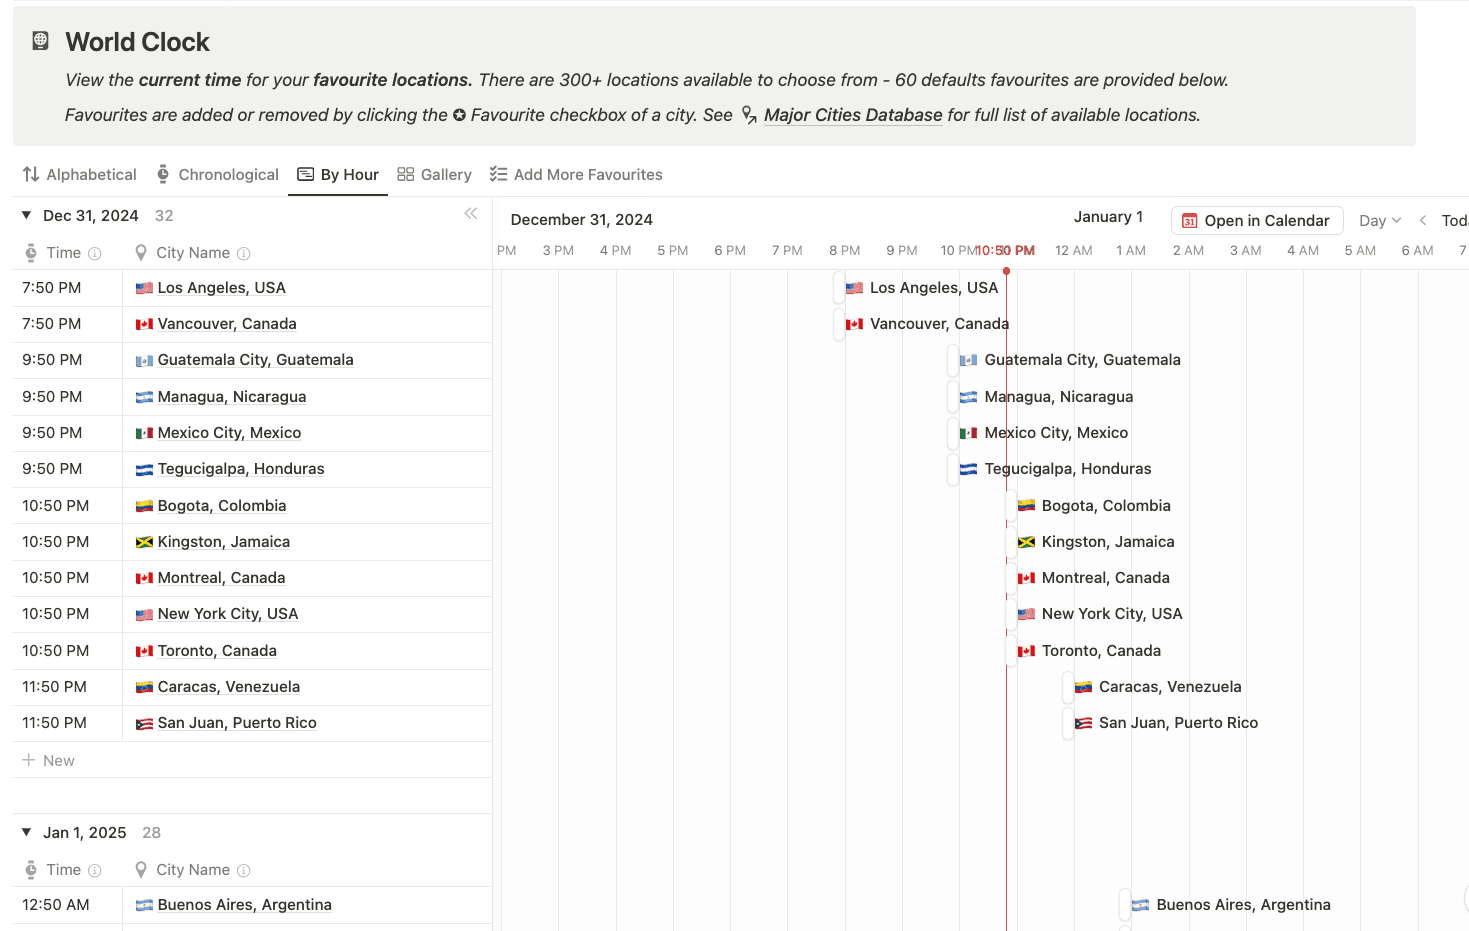The height and width of the screenshot is (931, 1469).
Task: Click the info icon next to Time column
Action: [x=95, y=254]
